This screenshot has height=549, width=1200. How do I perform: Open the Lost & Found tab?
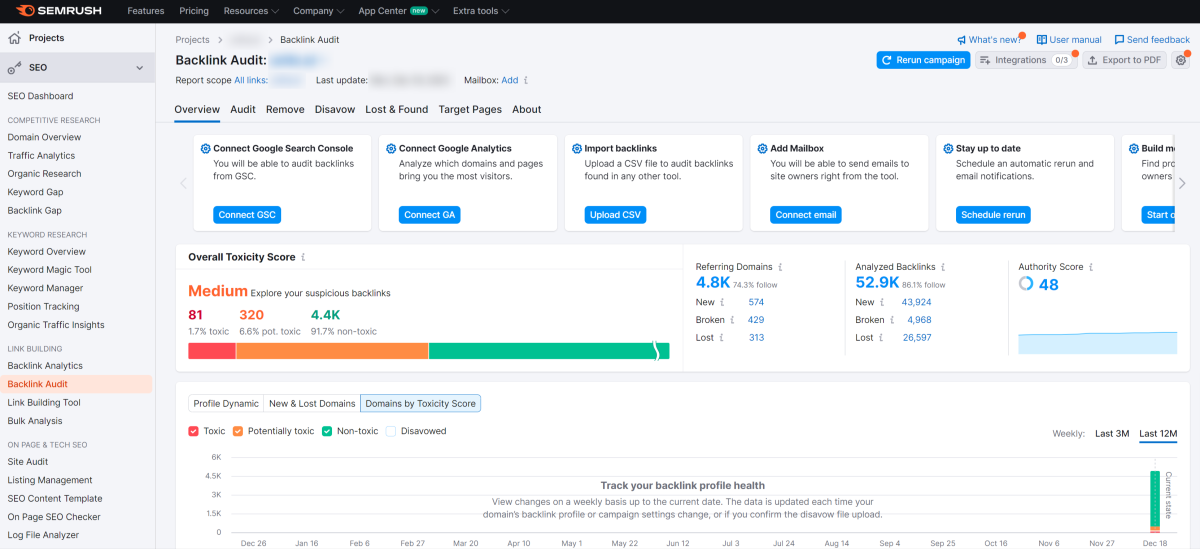coord(396,110)
